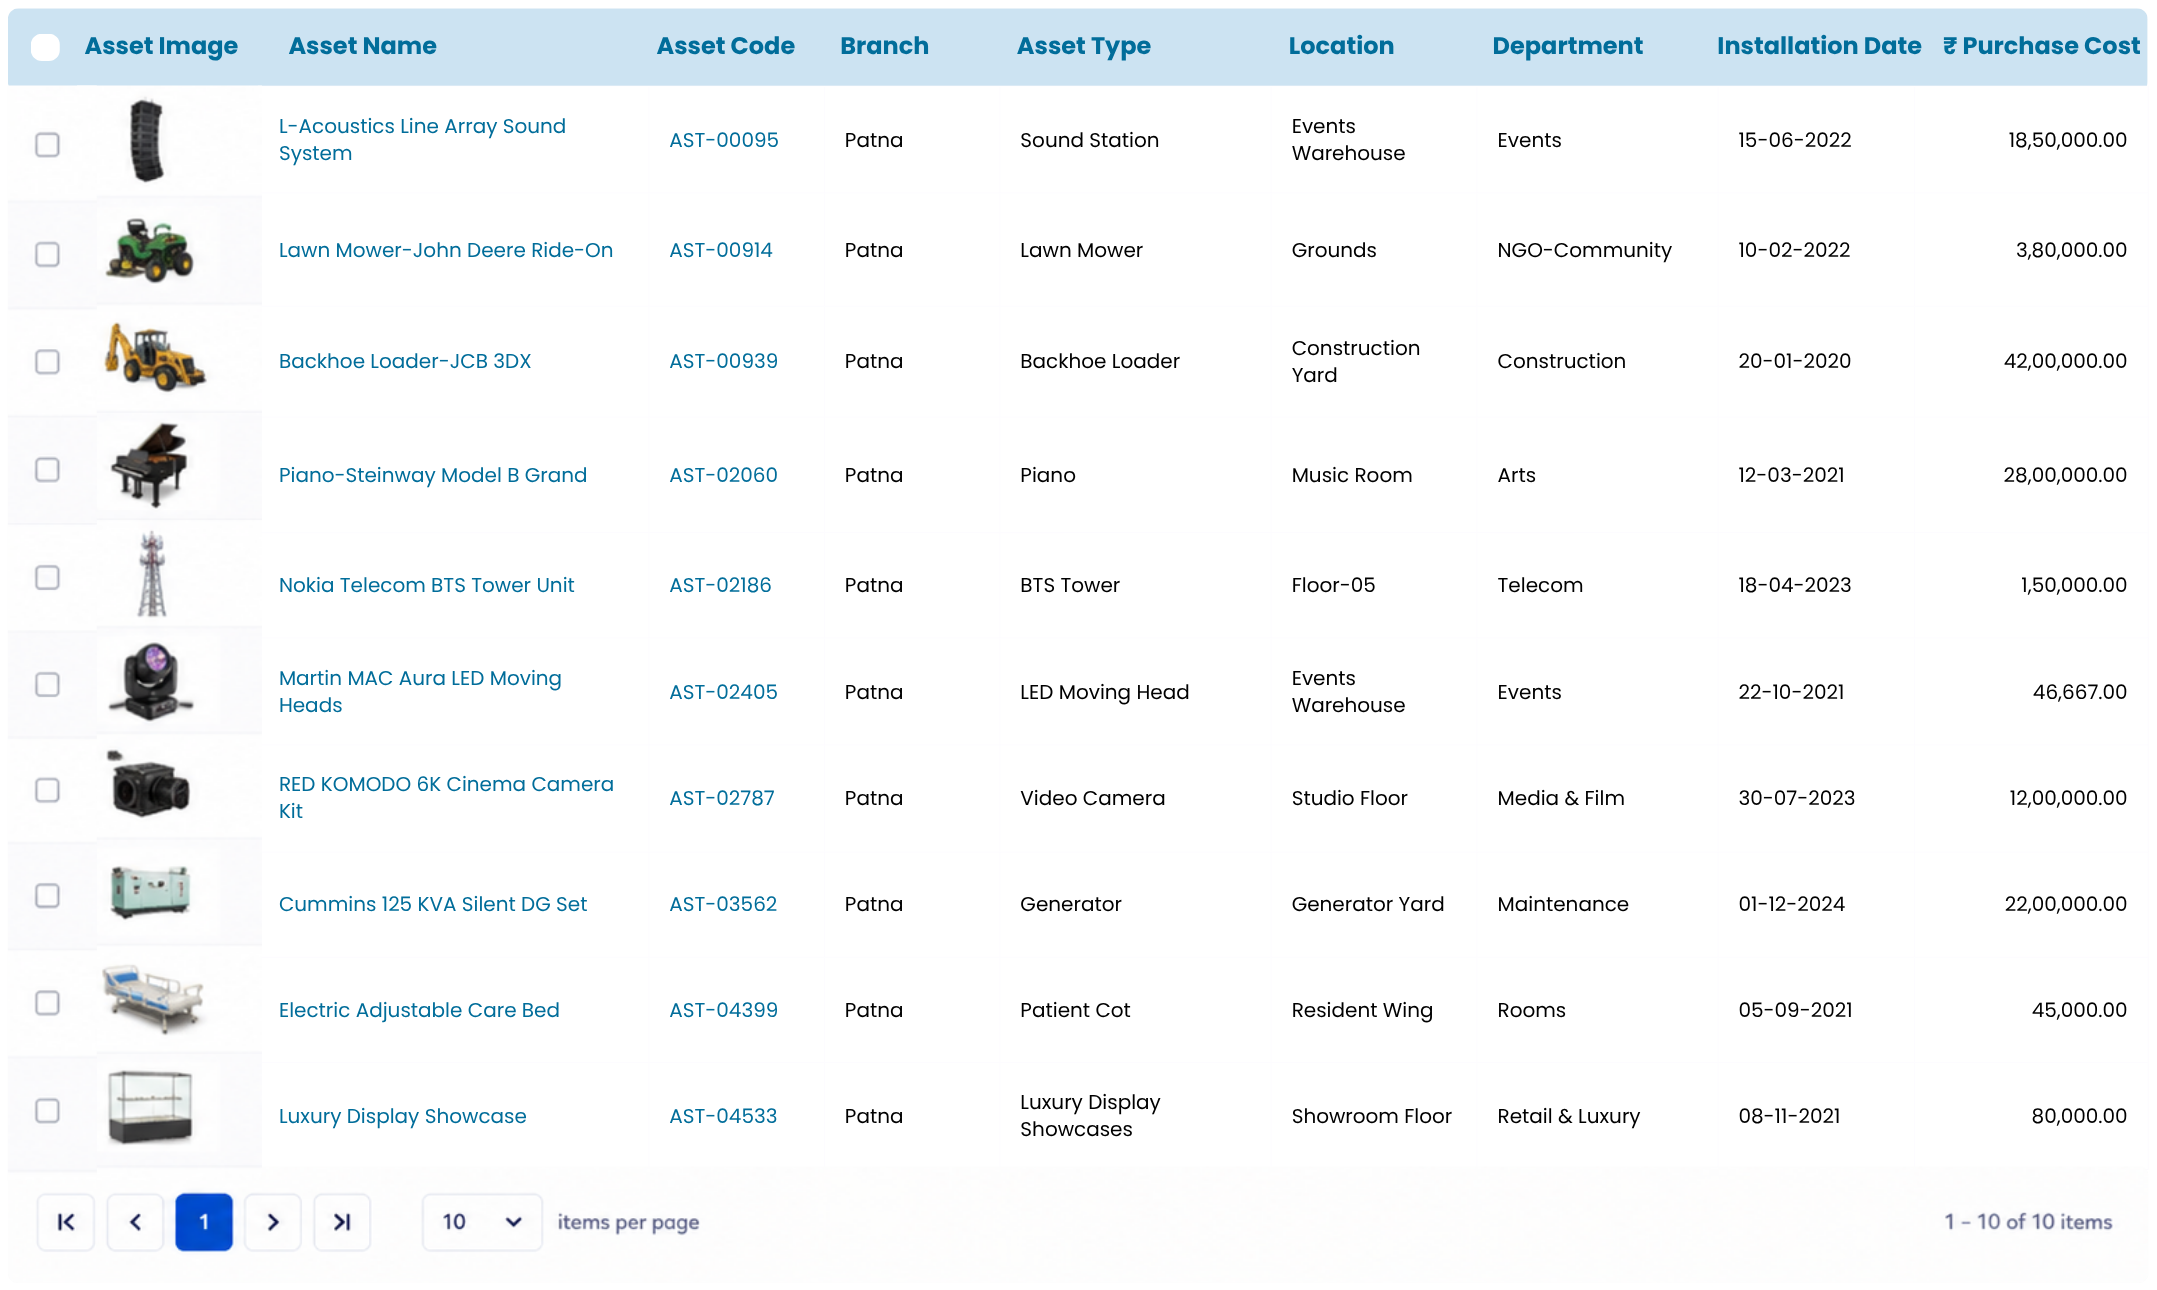Tick the Luxury Display Showcase row checkbox
Image resolution: width=2157 pixels, height=1290 pixels.
tap(47, 1110)
